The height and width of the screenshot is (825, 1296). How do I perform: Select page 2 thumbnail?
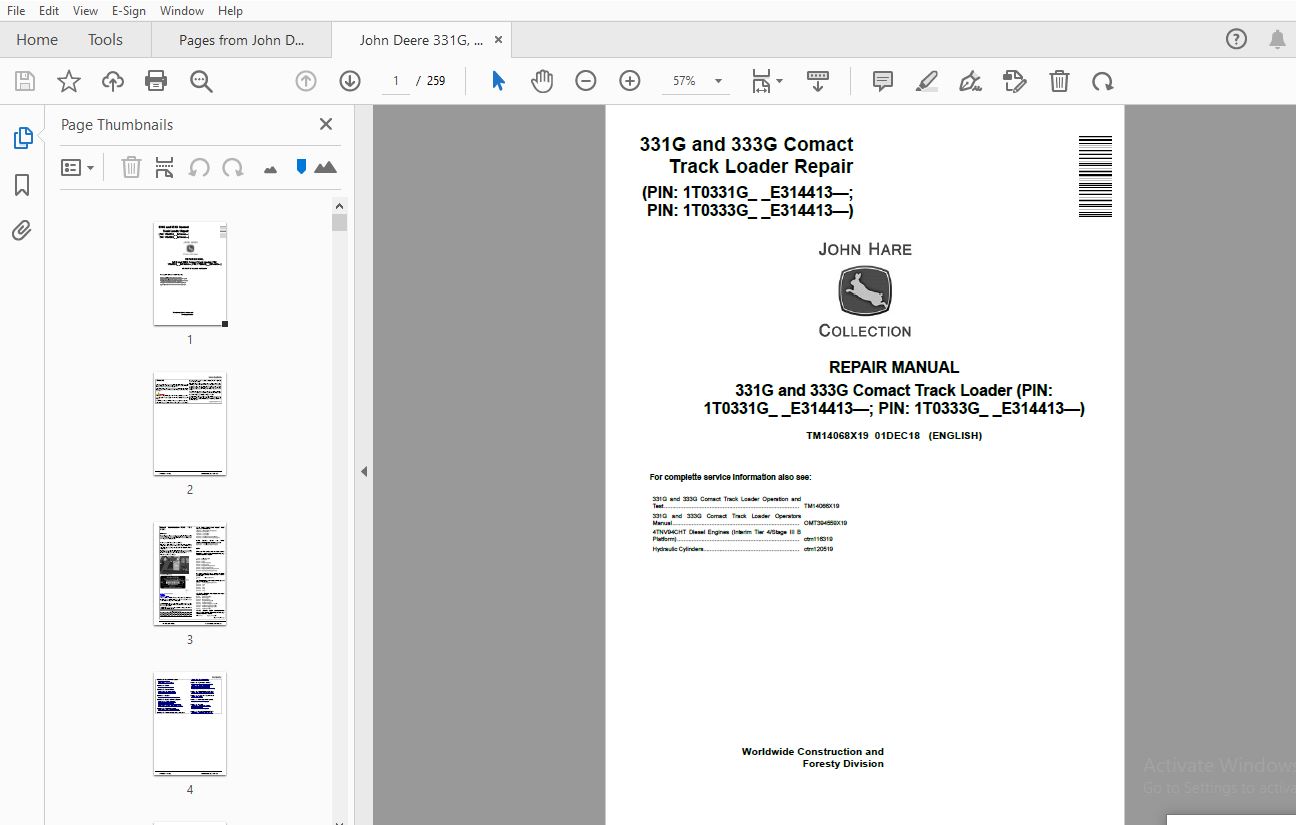pyautogui.click(x=190, y=424)
